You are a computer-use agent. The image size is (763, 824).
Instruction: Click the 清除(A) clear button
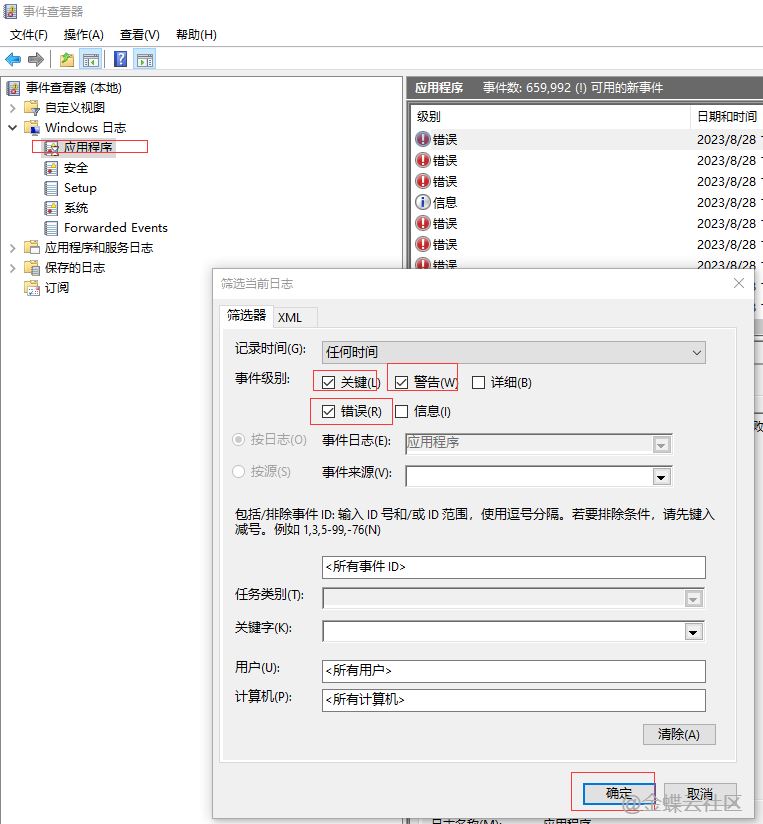[x=679, y=734]
